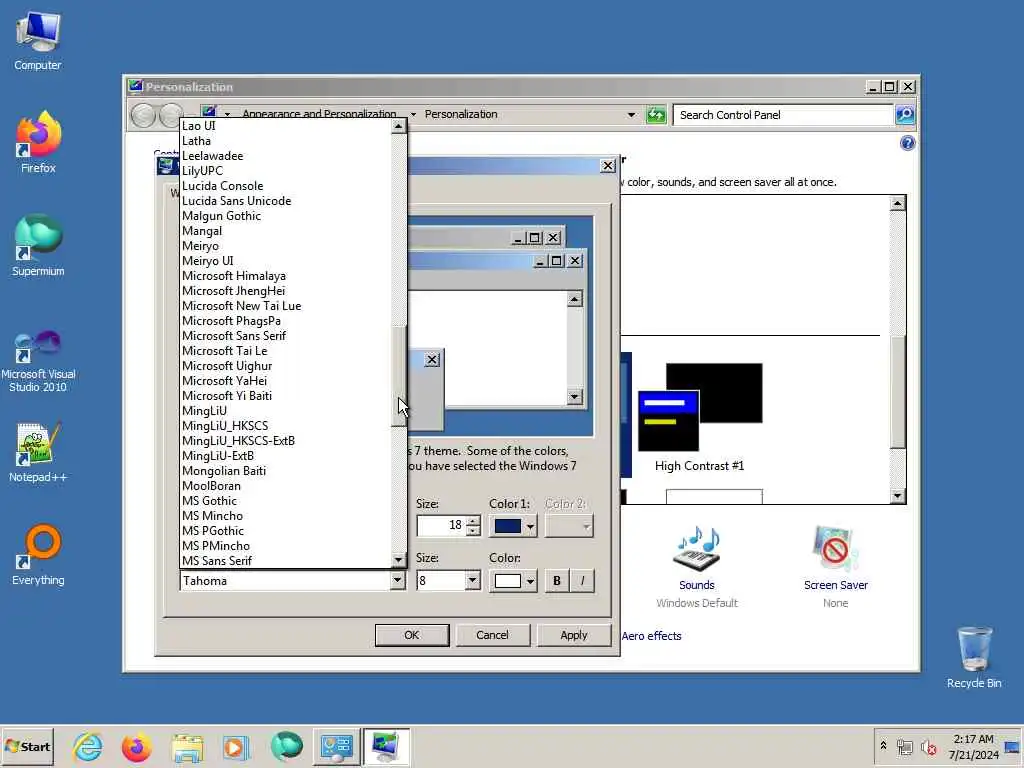The width and height of the screenshot is (1024, 768).
Task: Open Everything search desktop shortcut
Action: click(x=38, y=555)
